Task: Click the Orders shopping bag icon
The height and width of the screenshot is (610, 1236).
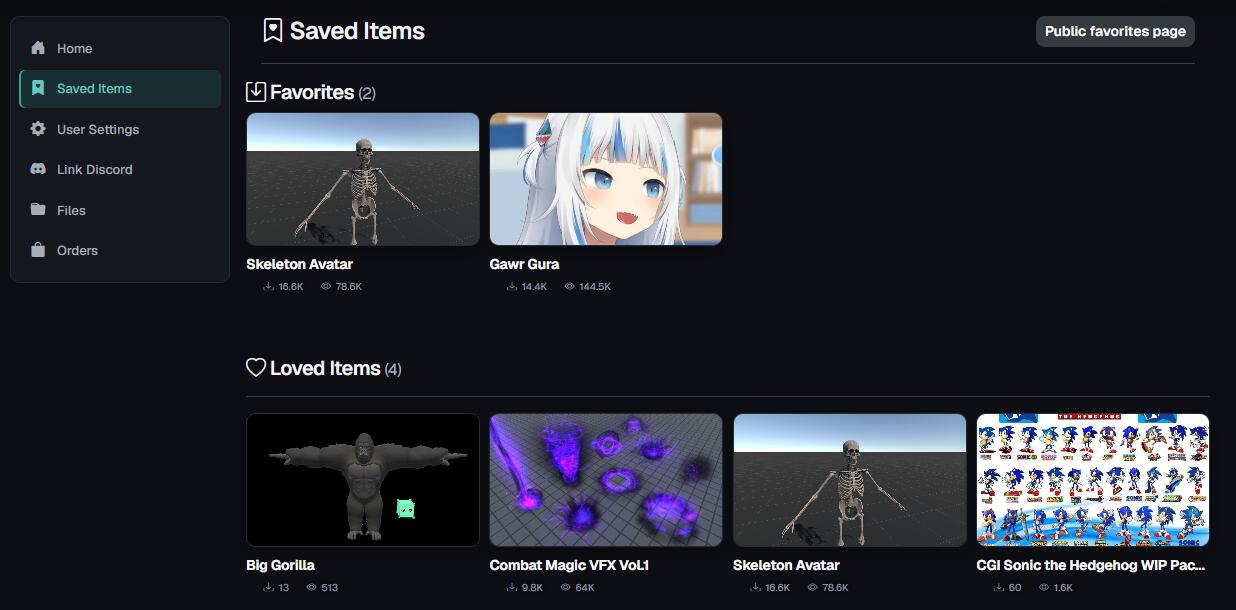Action: point(38,250)
